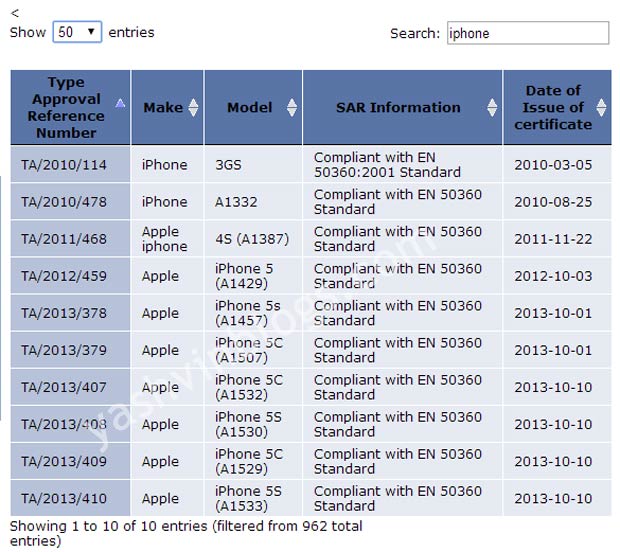Viewport: 620px width, 552px height.
Task: Click the SAR Information header label
Action: click(x=397, y=108)
